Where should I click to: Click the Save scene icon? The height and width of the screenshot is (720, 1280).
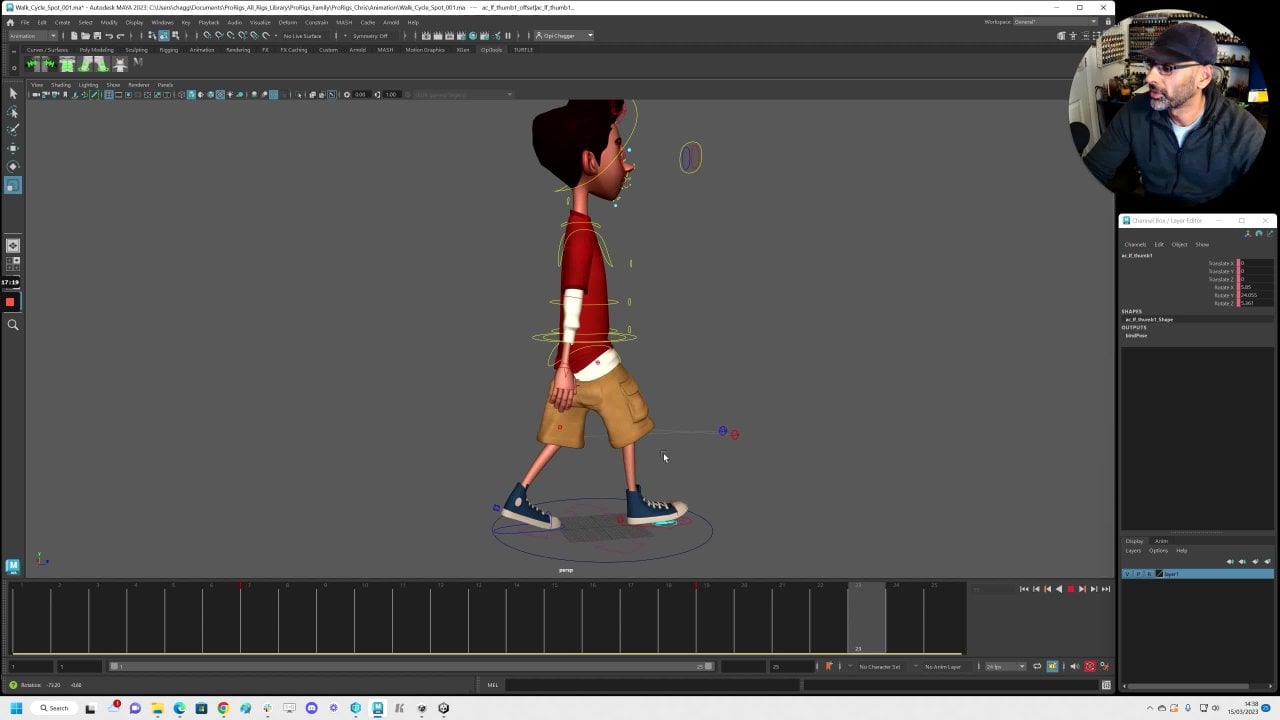point(97,36)
